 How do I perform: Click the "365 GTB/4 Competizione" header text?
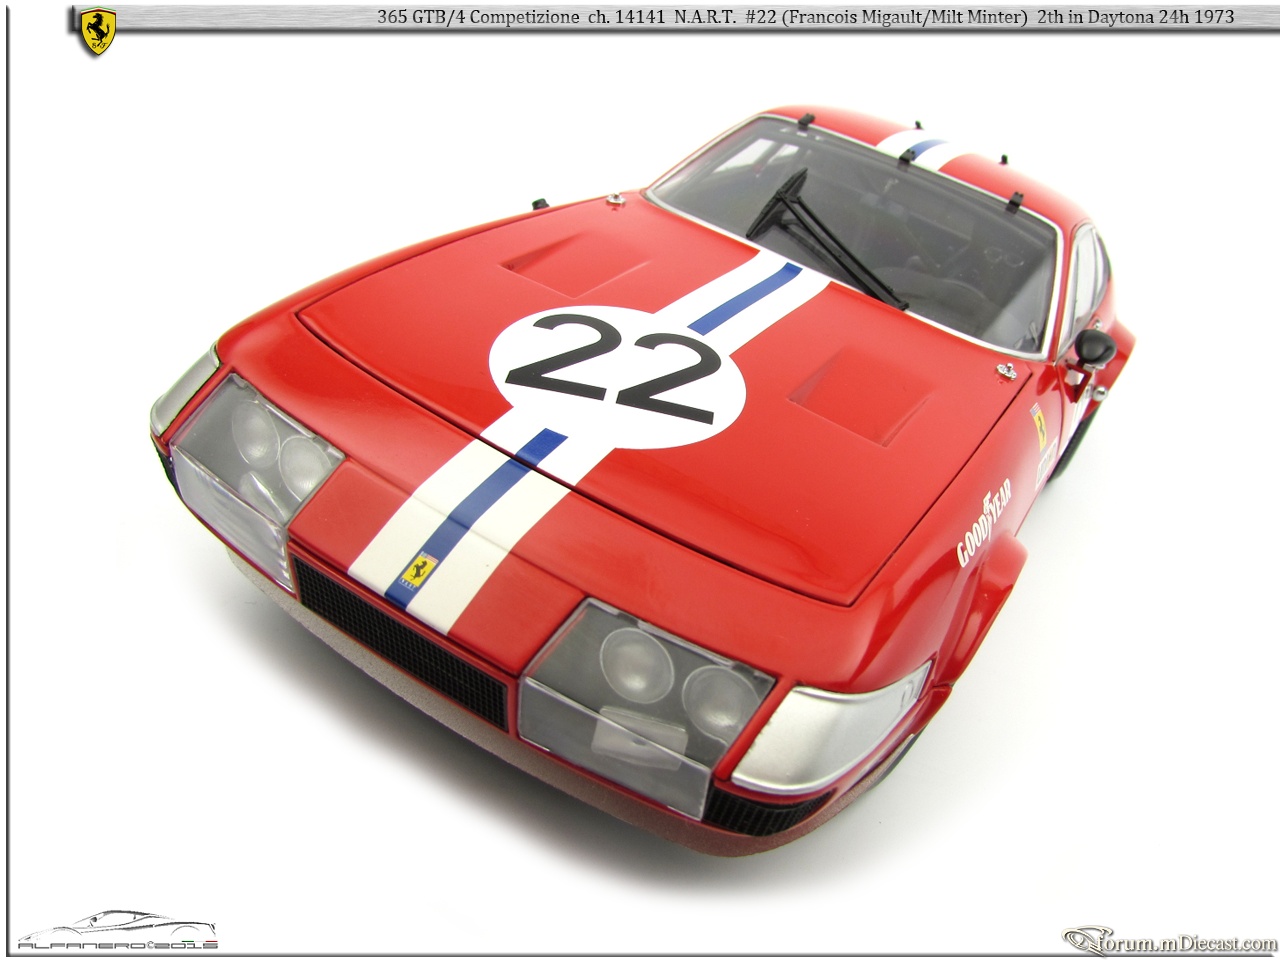[x=478, y=17]
